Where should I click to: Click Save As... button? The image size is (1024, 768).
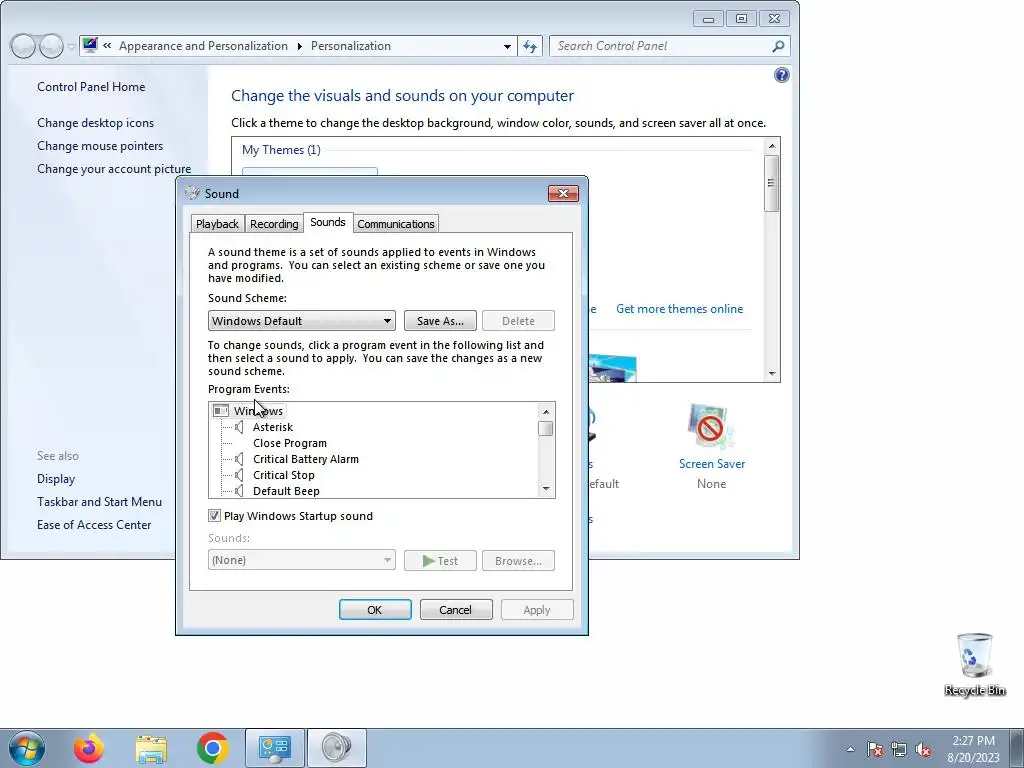(x=440, y=321)
